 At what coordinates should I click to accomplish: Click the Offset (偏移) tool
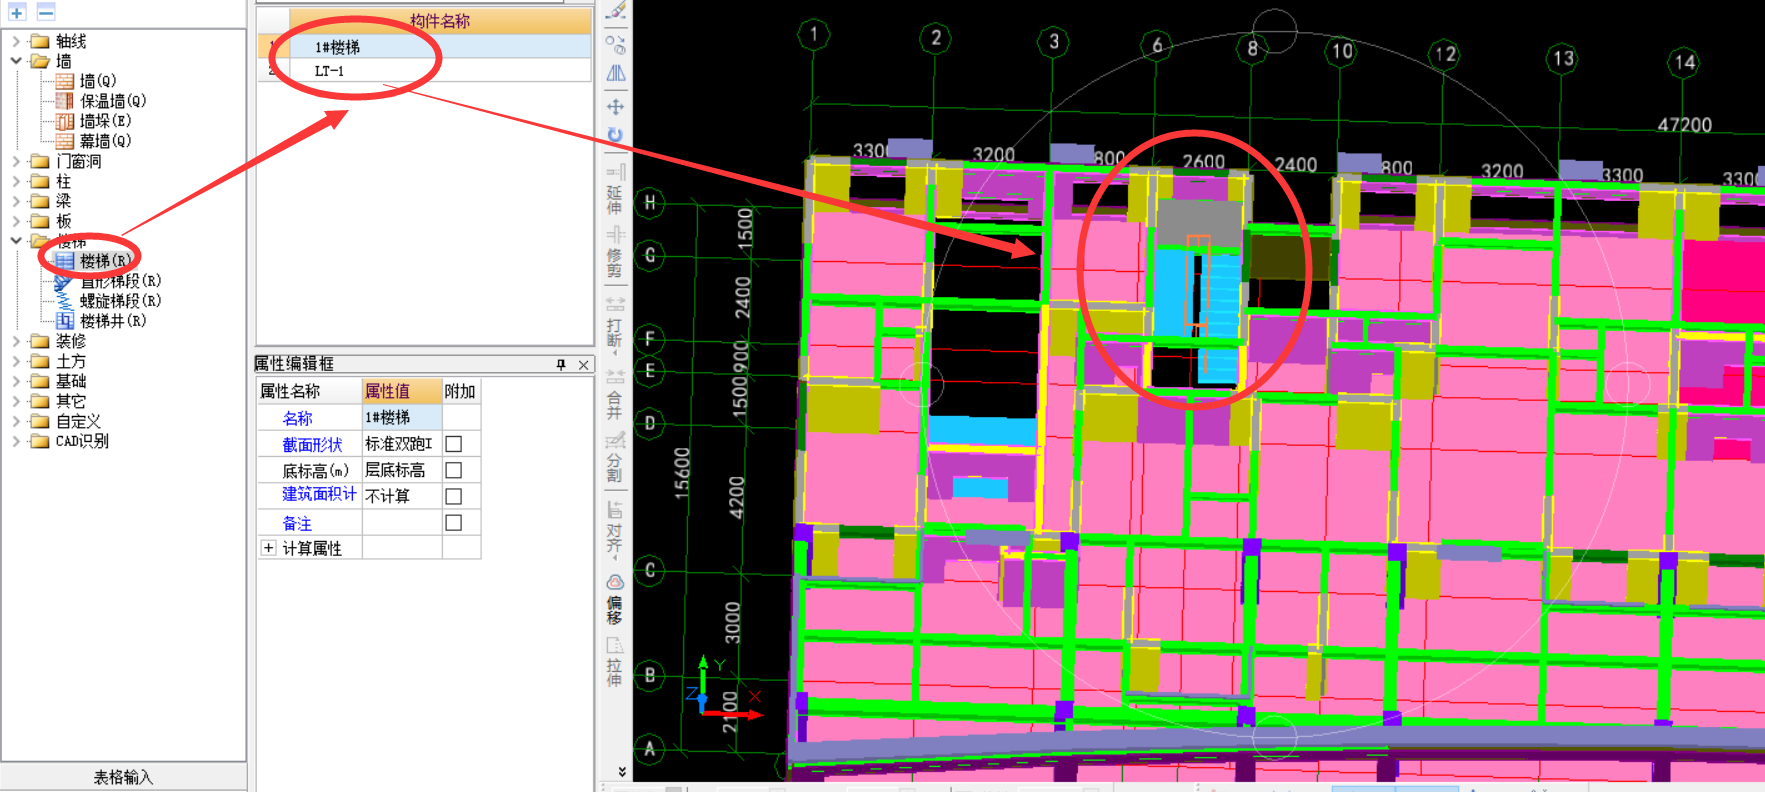tap(615, 598)
